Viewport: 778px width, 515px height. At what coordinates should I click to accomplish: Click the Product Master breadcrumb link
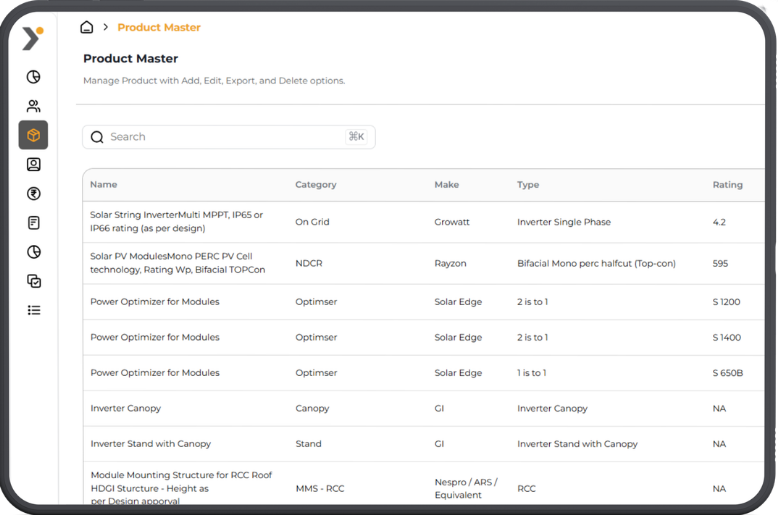pos(158,28)
